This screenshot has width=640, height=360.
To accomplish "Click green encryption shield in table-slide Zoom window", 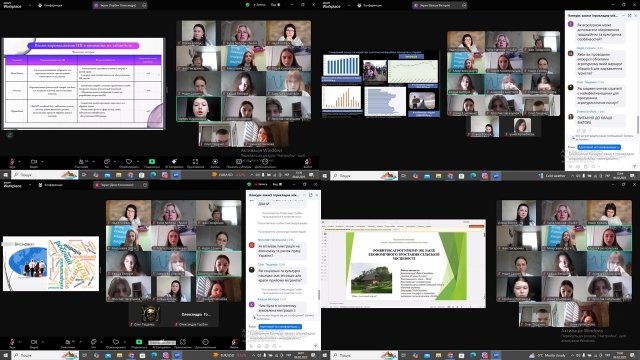I will point(247,5).
